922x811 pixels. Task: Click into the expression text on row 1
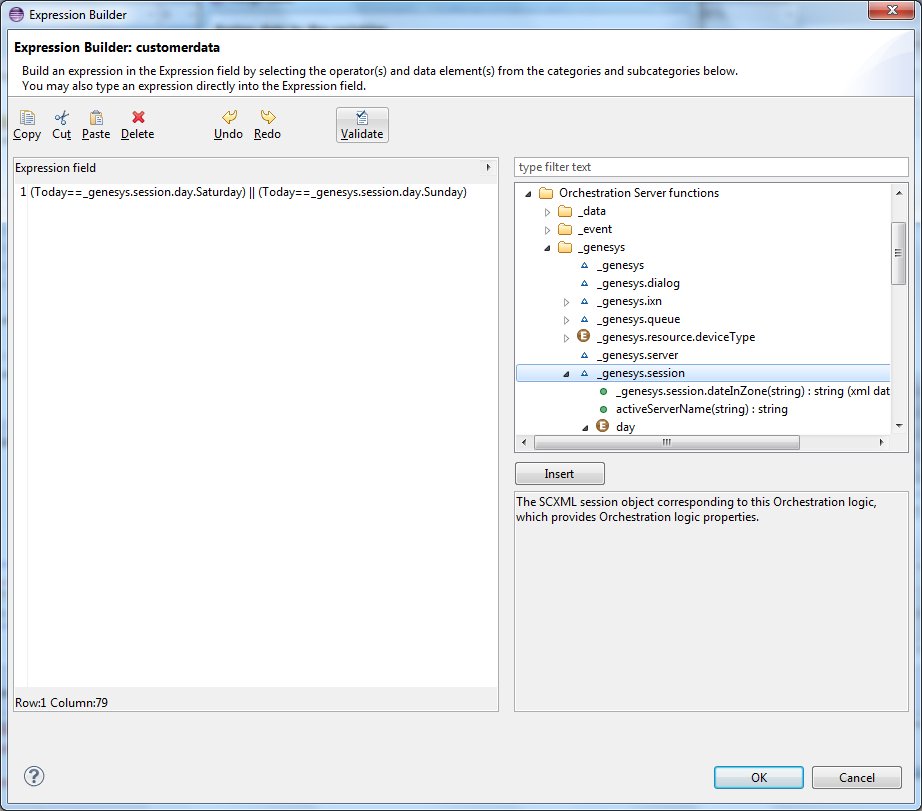tap(248, 192)
